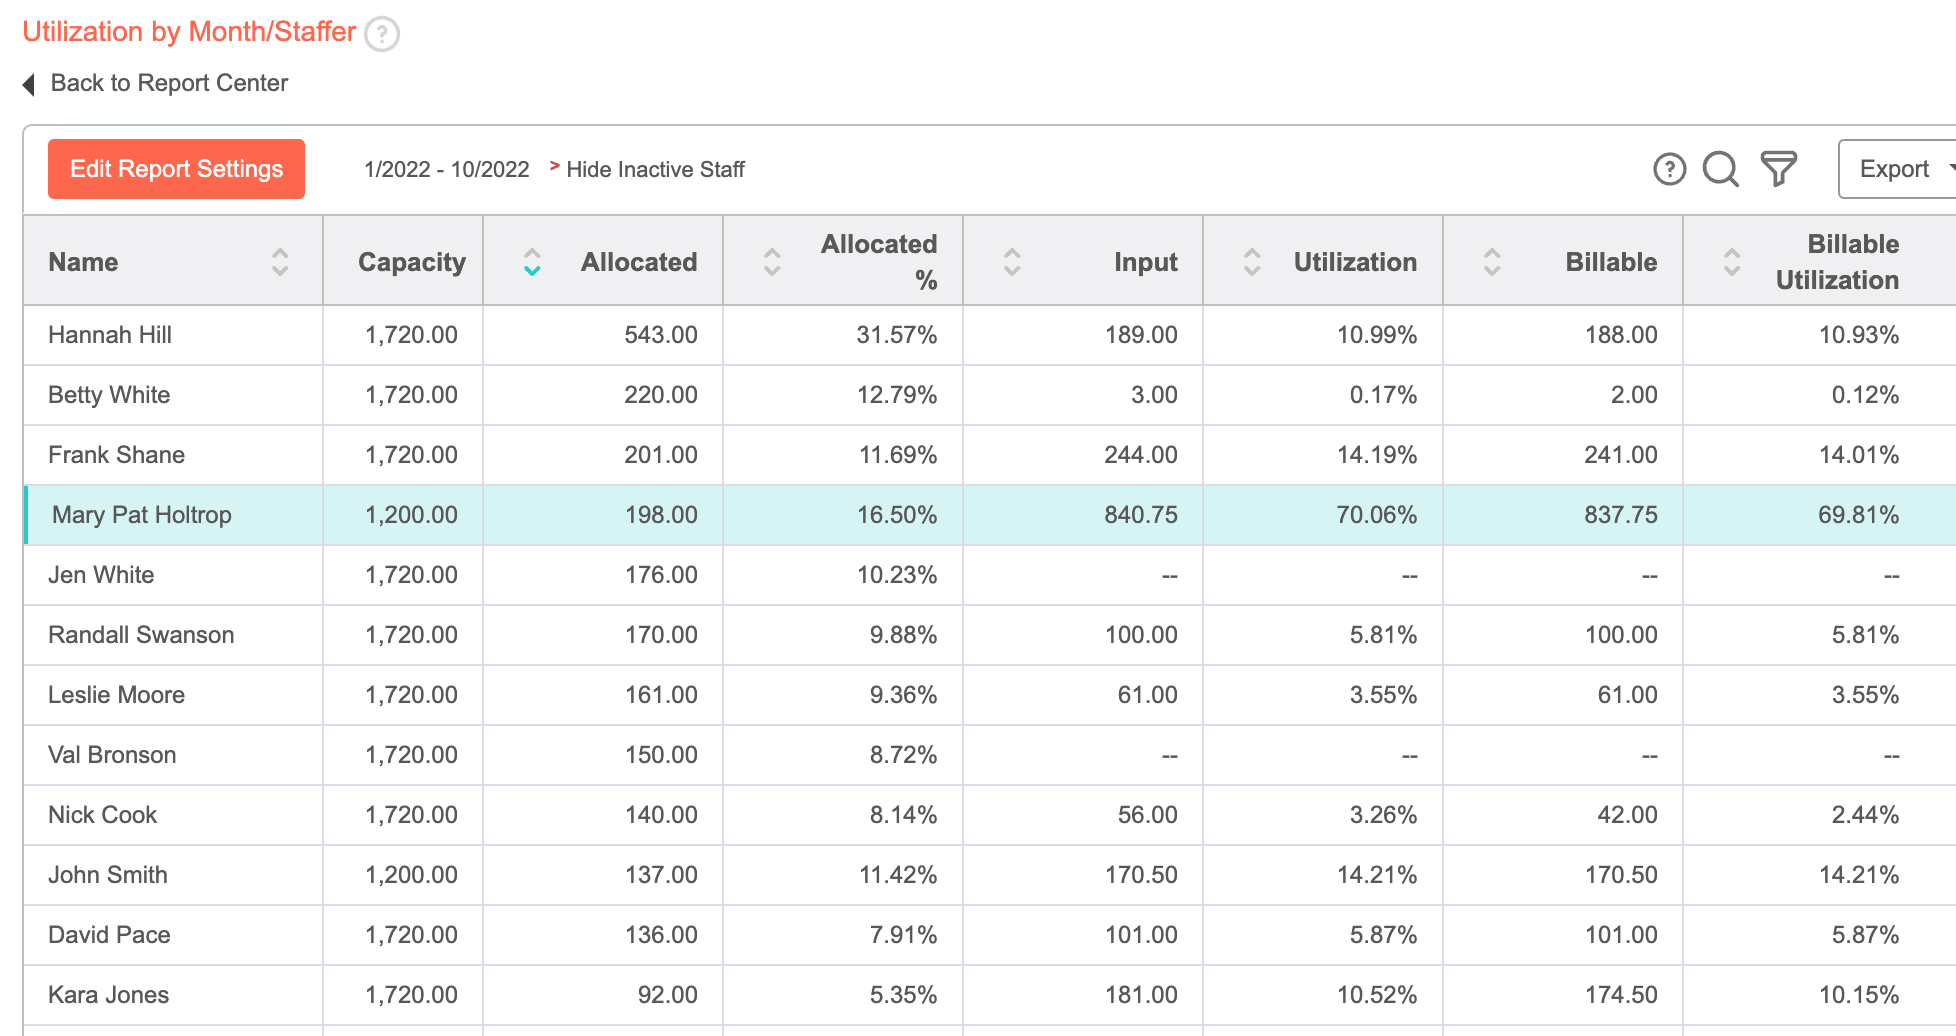The image size is (1956, 1036).
Task: Click Frank Shane's billable utilization 14.01%
Action: point(1859,455)
